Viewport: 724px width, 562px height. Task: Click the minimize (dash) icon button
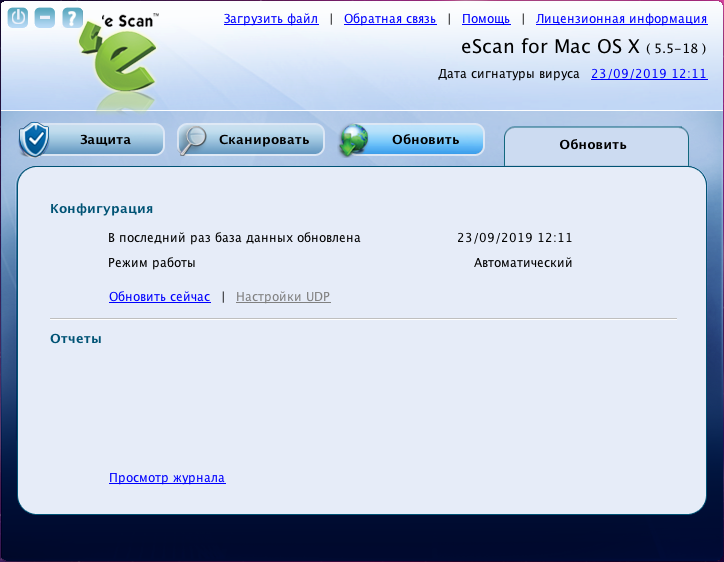pyautogui.click(x=45, y=18)
